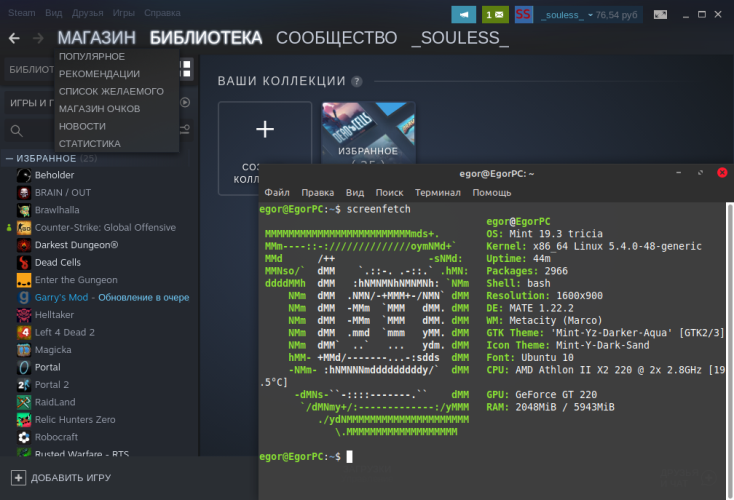Click the Robocraft game icon
The width and height of the screenshot is (734, 500).
[x=24, y=437]
